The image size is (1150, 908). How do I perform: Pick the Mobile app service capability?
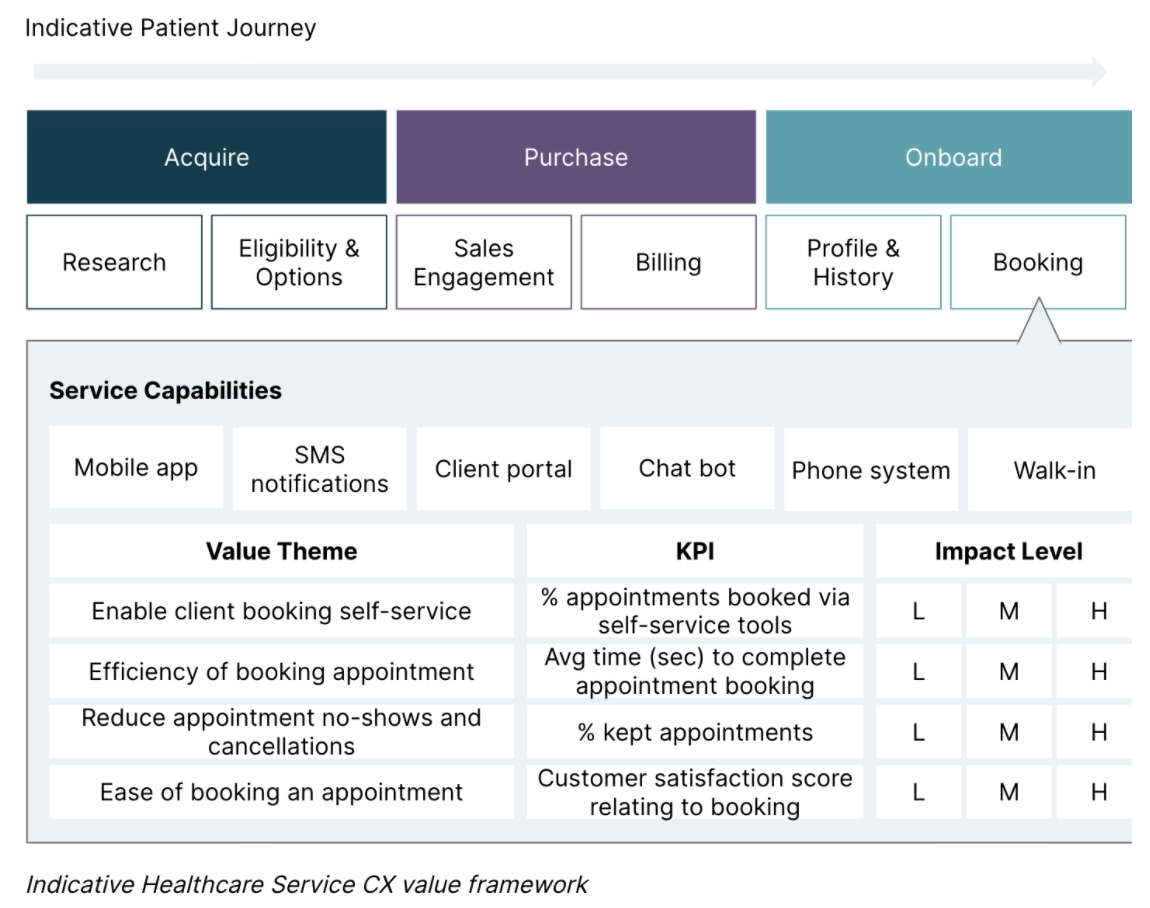(x=136, y=468)
